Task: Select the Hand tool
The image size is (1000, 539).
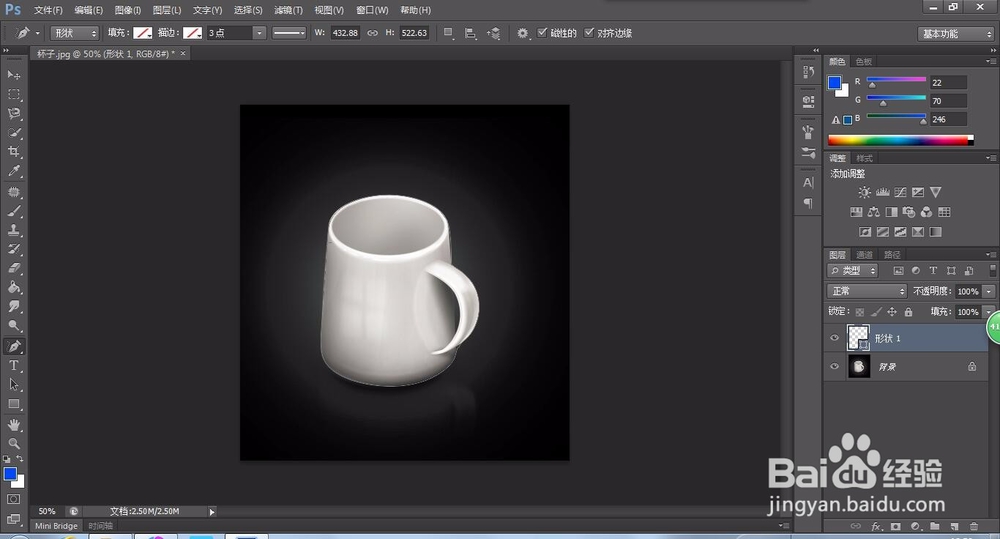Action: [14, 424]
